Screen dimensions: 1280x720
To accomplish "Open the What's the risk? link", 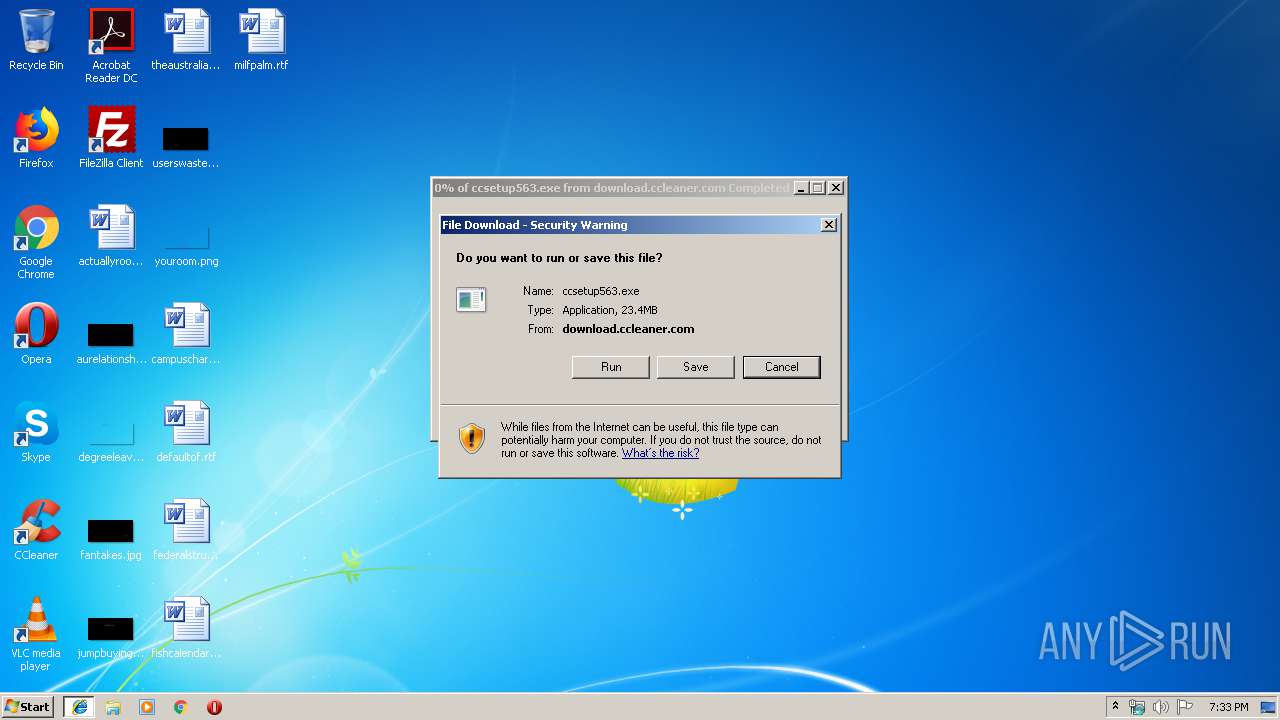I will [x=660, y=453].
